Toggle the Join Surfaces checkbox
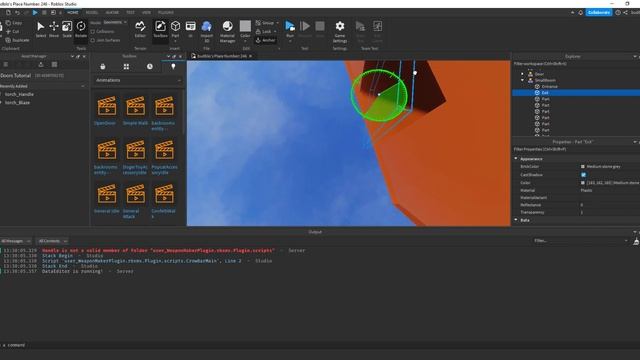Viewport: 640px width, 360px height. (93, 40)
